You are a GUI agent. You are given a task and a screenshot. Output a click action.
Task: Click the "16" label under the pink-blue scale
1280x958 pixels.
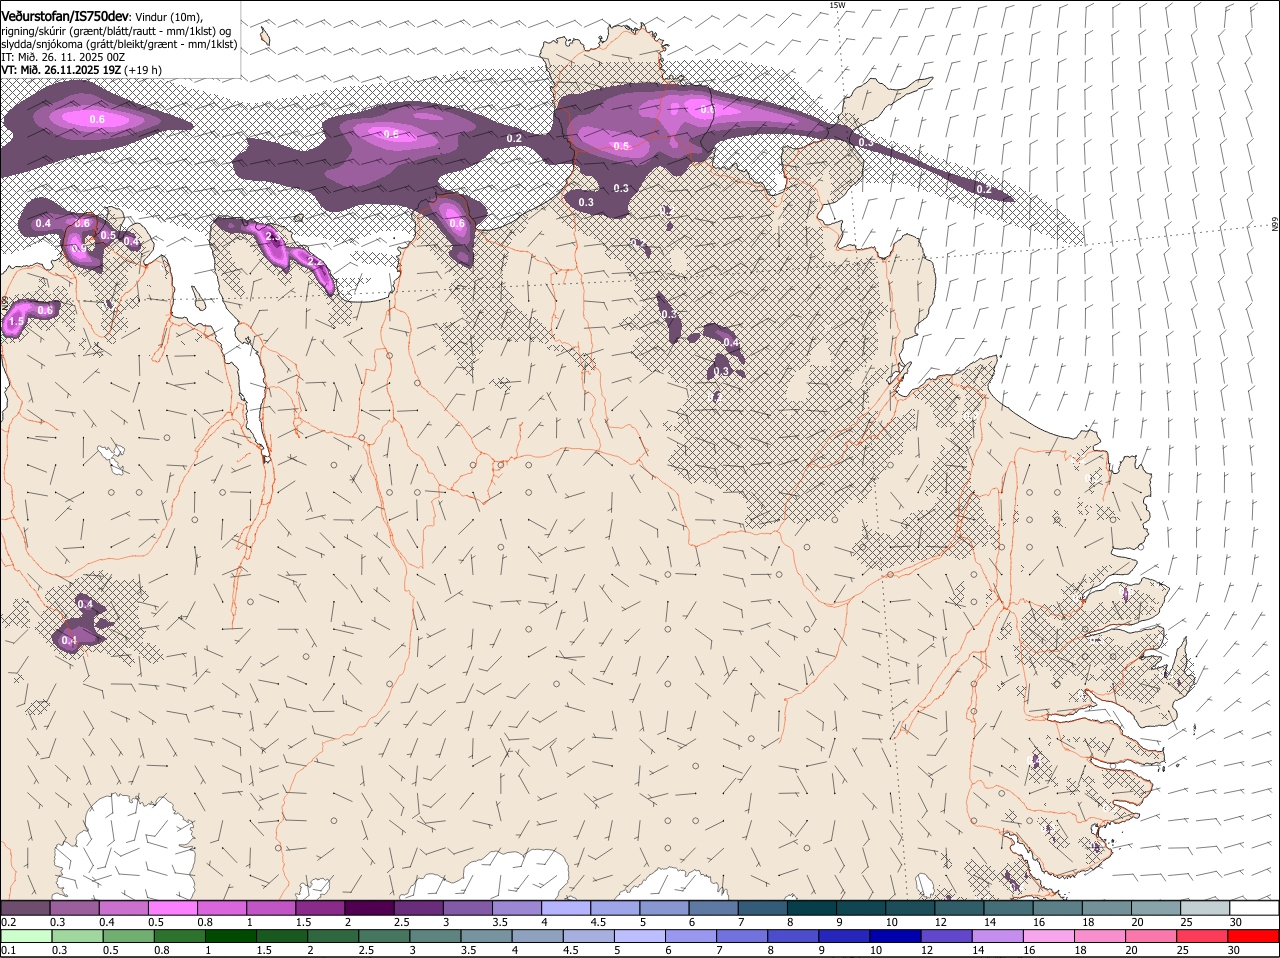[x=1031, y=950]
